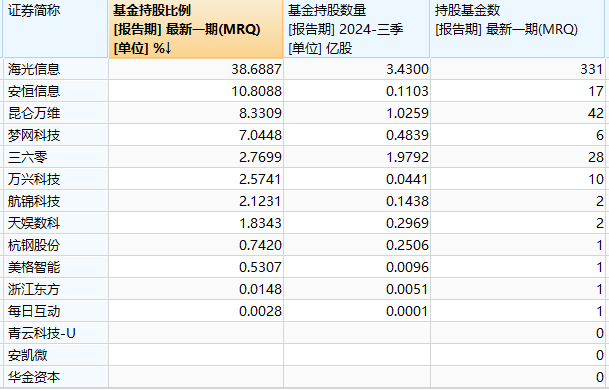This screenshot has width=609, height=390.
Task: Click the 1.0259 share quantity cell
Action: click(x=357, y=113)
